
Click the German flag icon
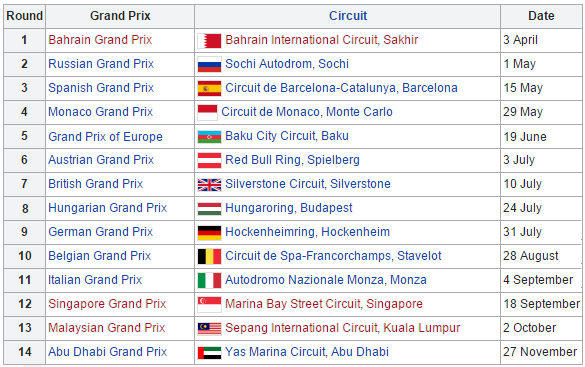pyautogui.click(x=209, y=233)
